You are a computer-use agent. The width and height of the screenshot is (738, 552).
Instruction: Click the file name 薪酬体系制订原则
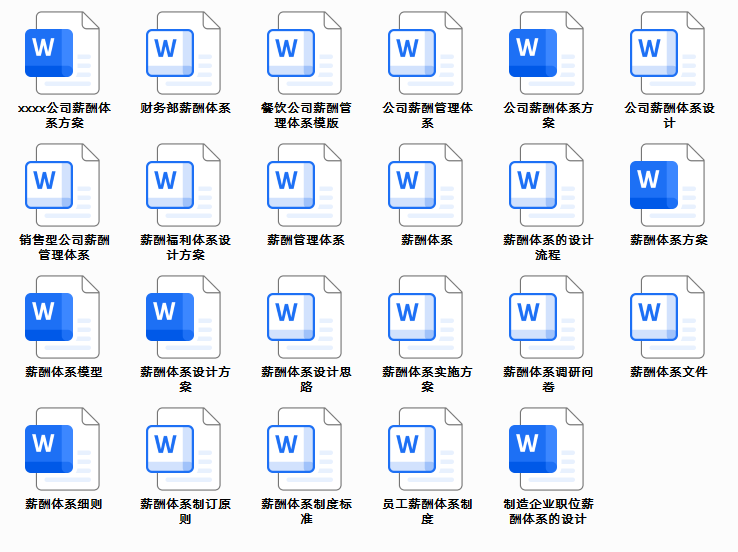pyautogui.click(x=185, y=511)
